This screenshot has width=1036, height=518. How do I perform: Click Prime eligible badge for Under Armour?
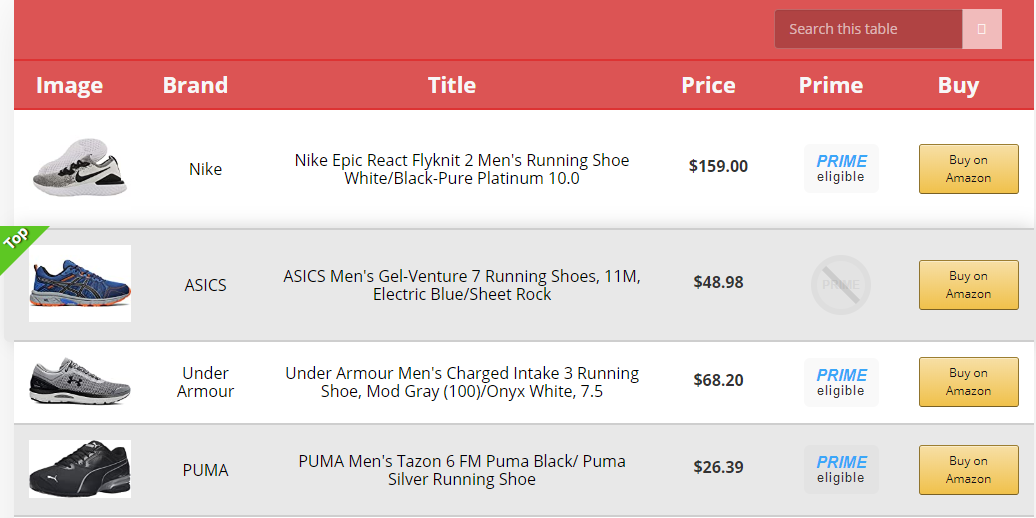841,382
